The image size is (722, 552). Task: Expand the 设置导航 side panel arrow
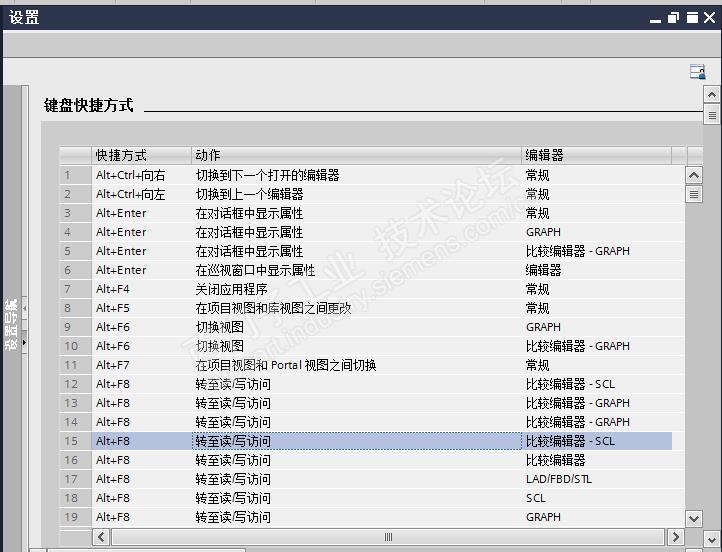pyautogui.click(x=24, y=342)
